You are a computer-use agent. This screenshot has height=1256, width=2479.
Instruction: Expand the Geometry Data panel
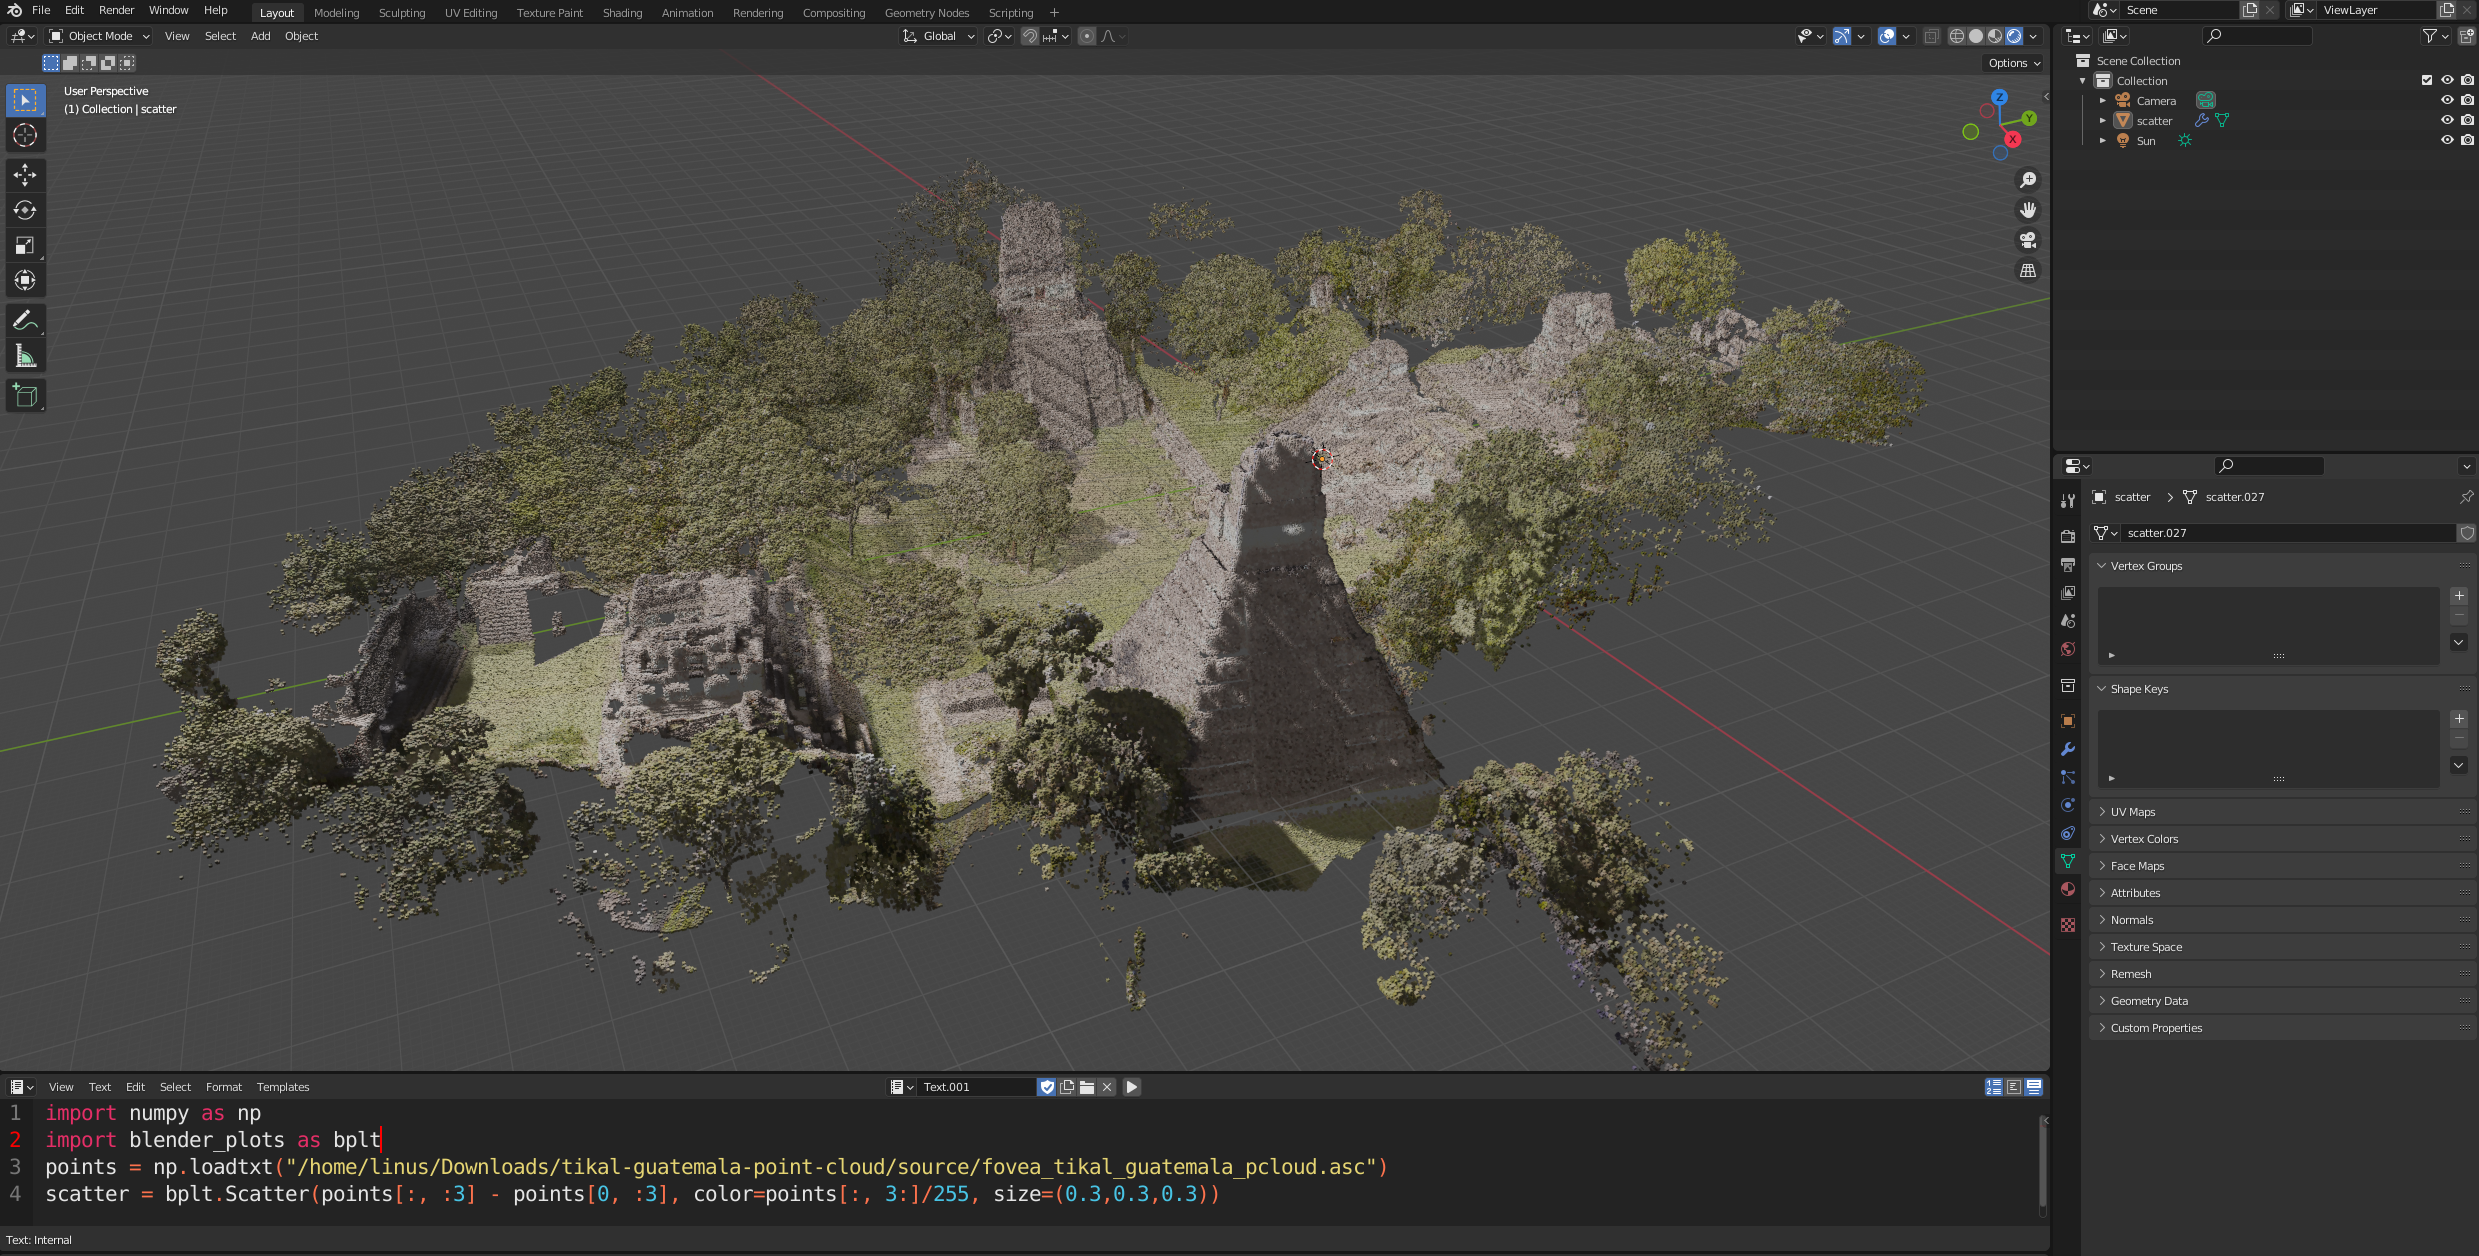2148,1001
